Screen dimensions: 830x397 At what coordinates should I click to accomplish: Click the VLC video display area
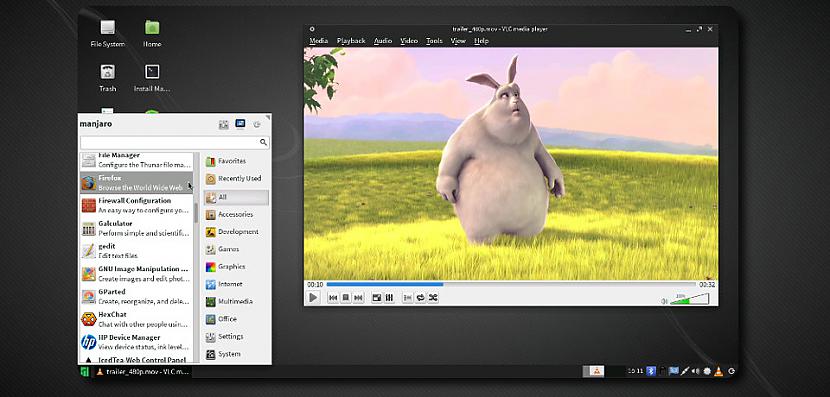511,164
